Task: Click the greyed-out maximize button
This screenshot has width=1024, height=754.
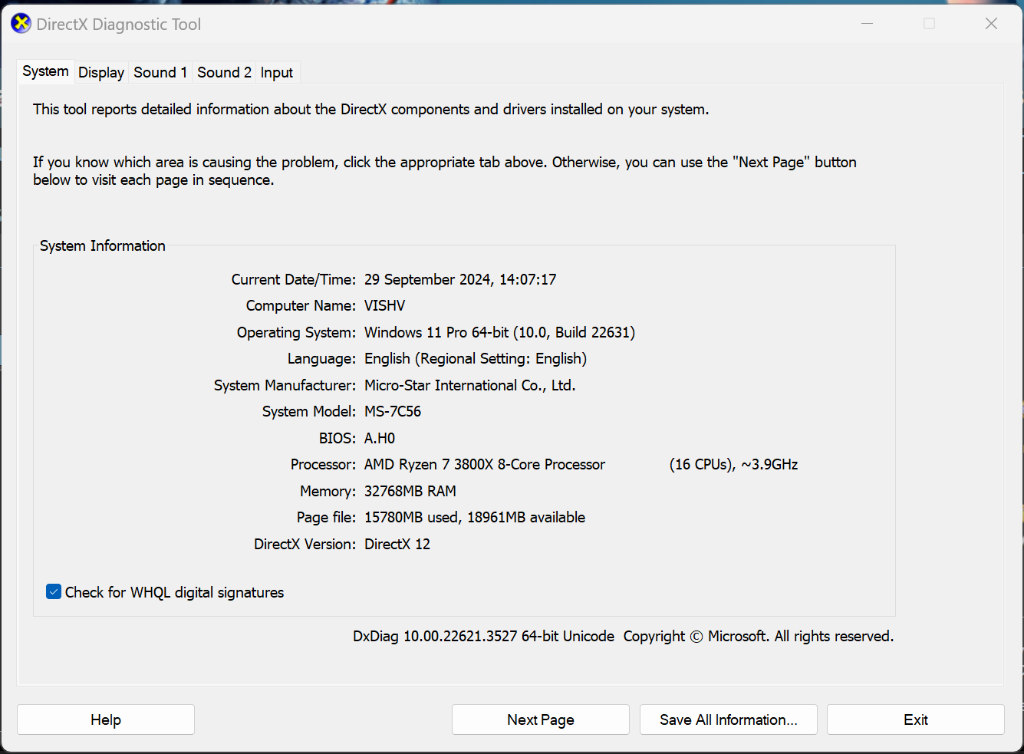Action: click(x=929, y=23)
